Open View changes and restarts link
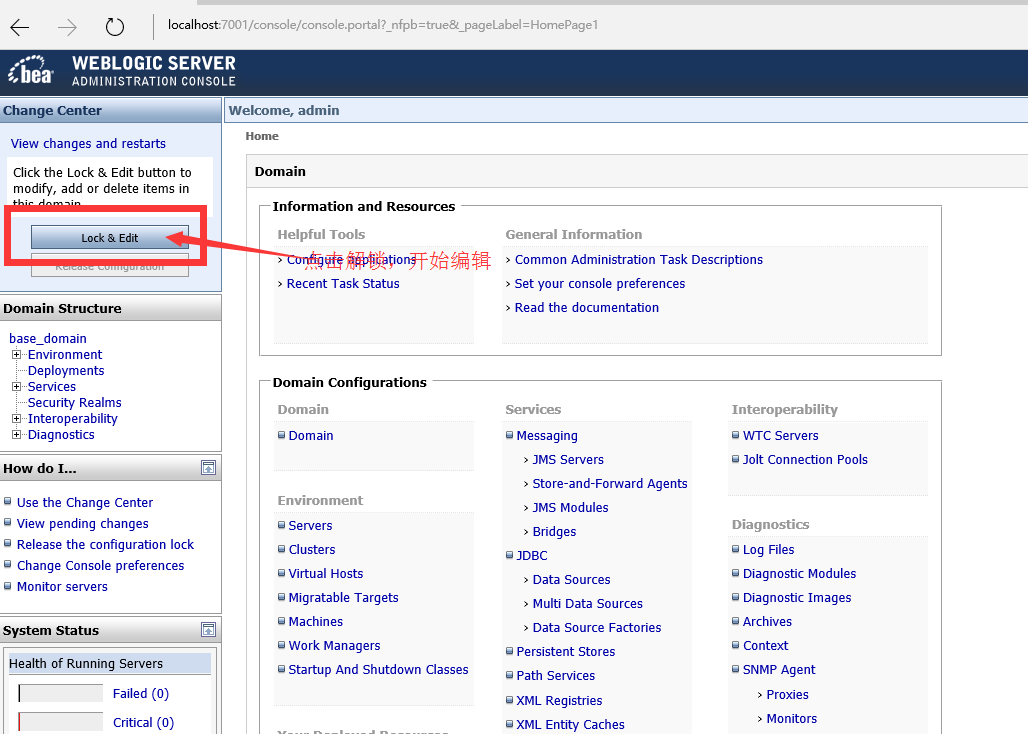1028x734 pixels. click(x=88, y=144)
